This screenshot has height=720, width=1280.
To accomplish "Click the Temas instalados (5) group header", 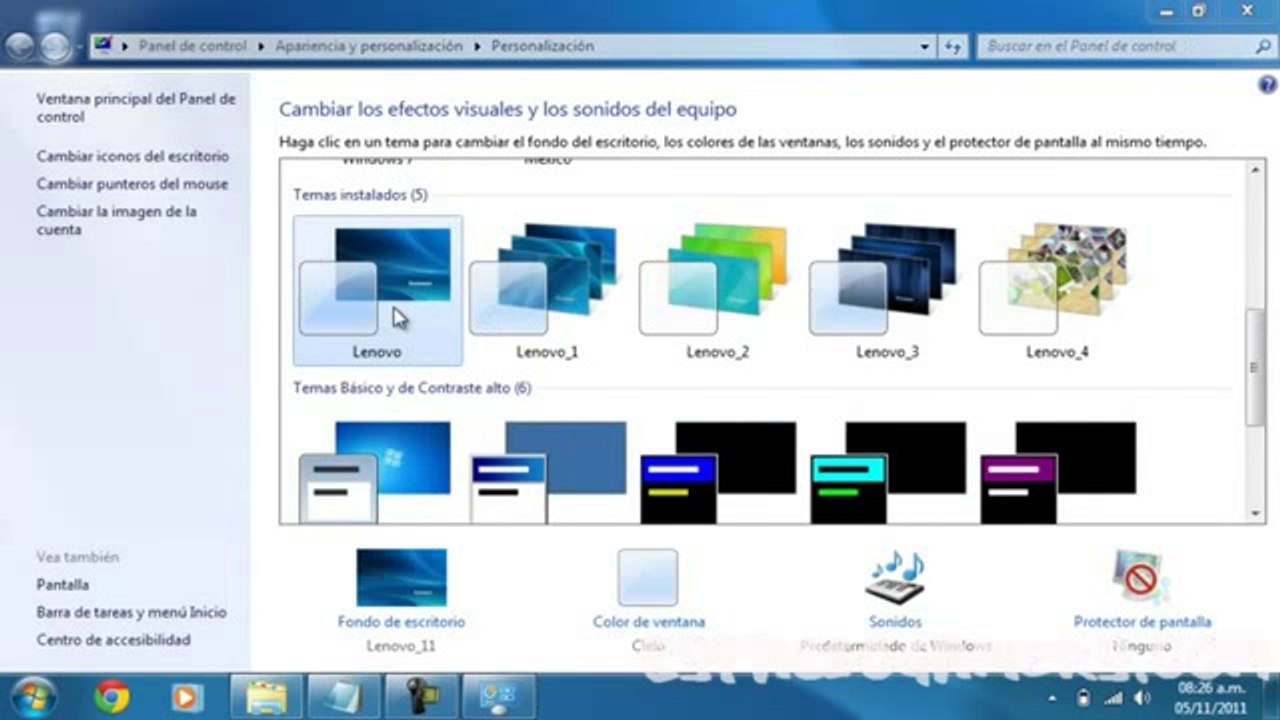I will 360,195.
